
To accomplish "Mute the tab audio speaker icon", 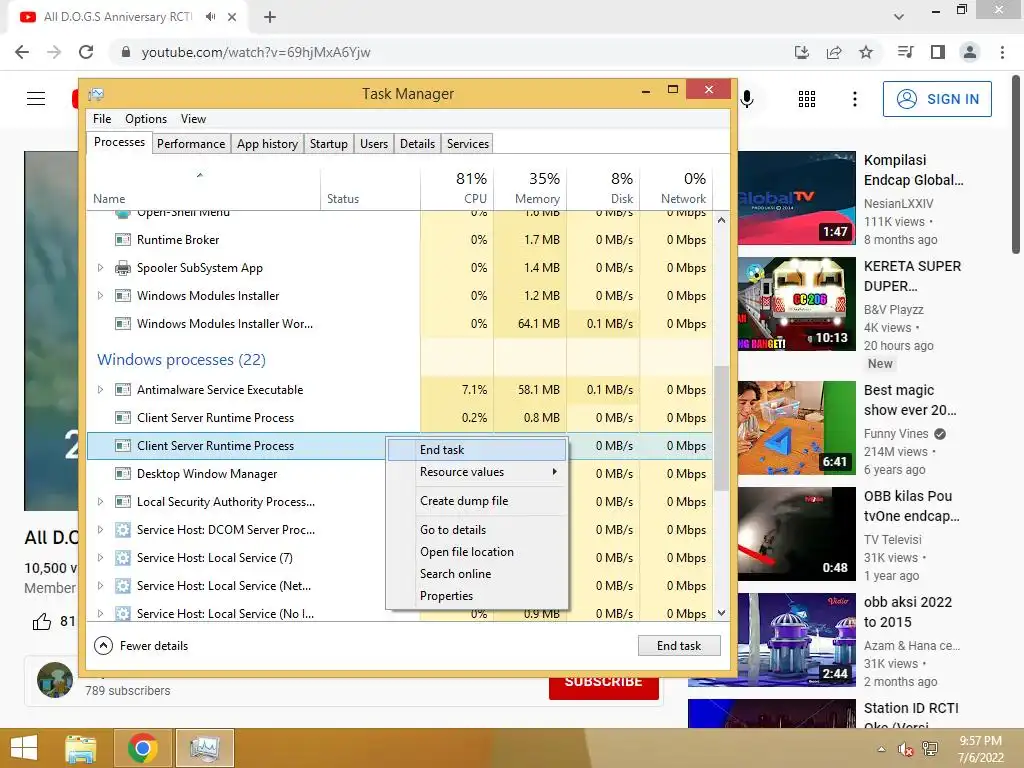I will tap(210, 17).
